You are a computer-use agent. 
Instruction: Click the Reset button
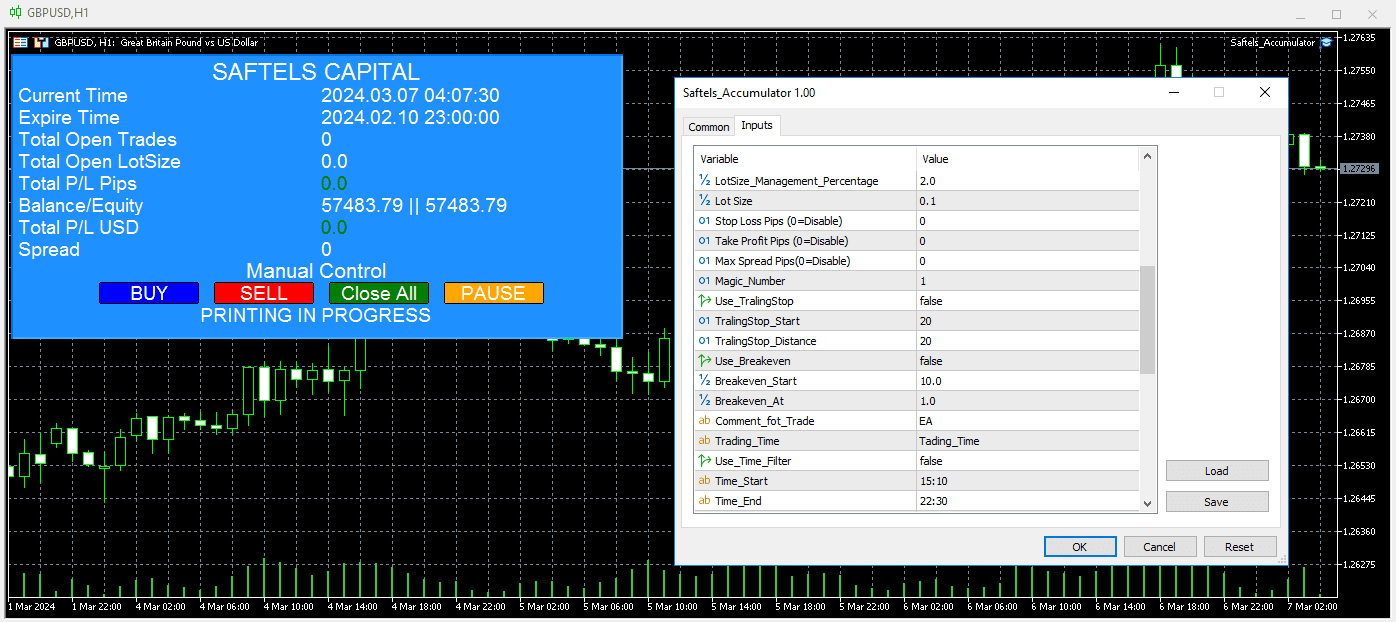[1240, 547]
